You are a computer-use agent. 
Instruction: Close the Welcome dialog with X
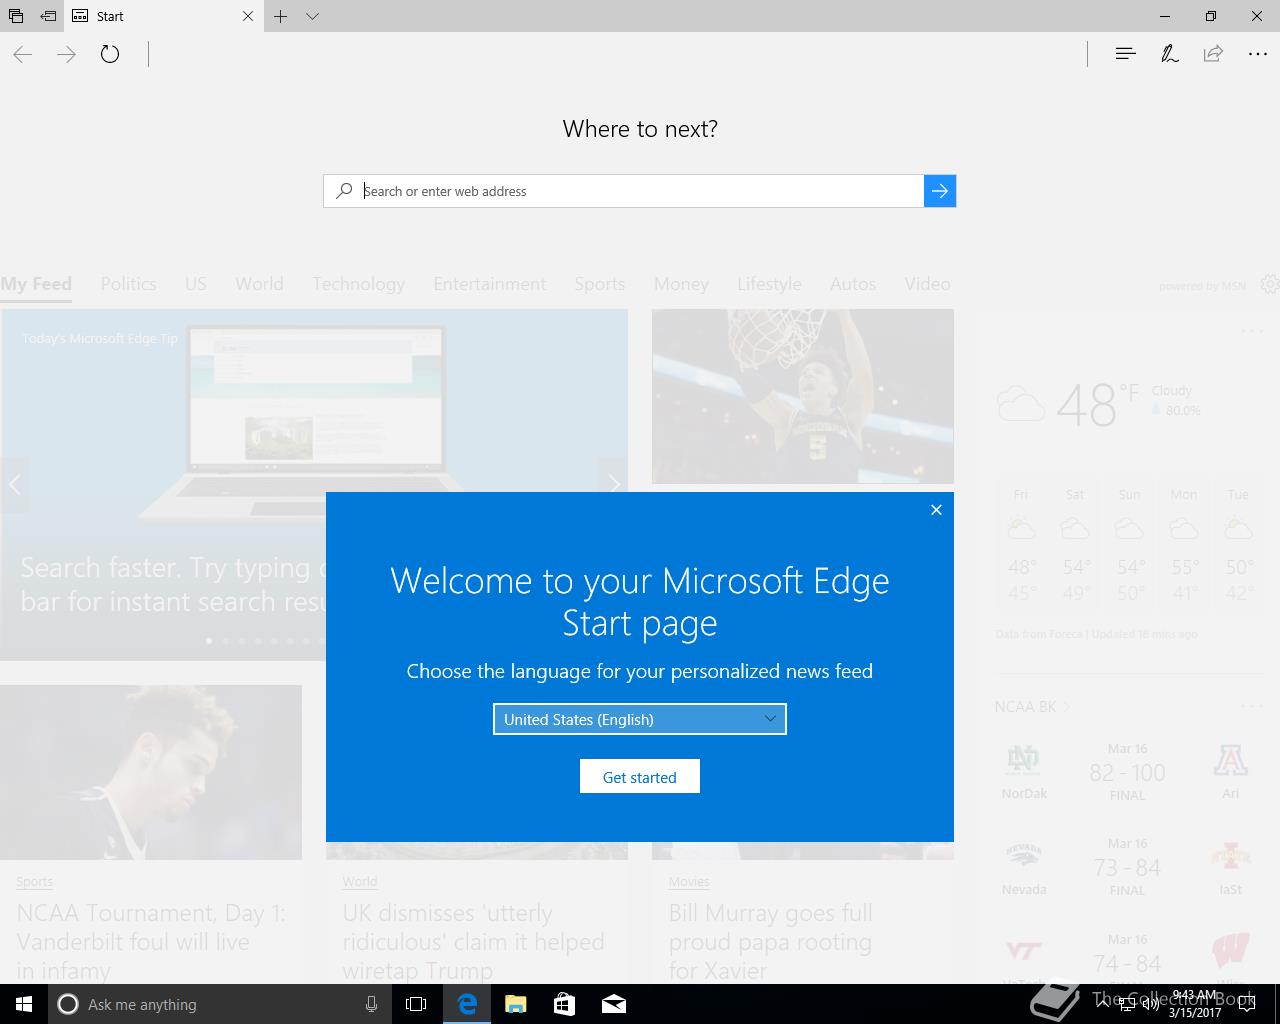click(x=936, y=510)
